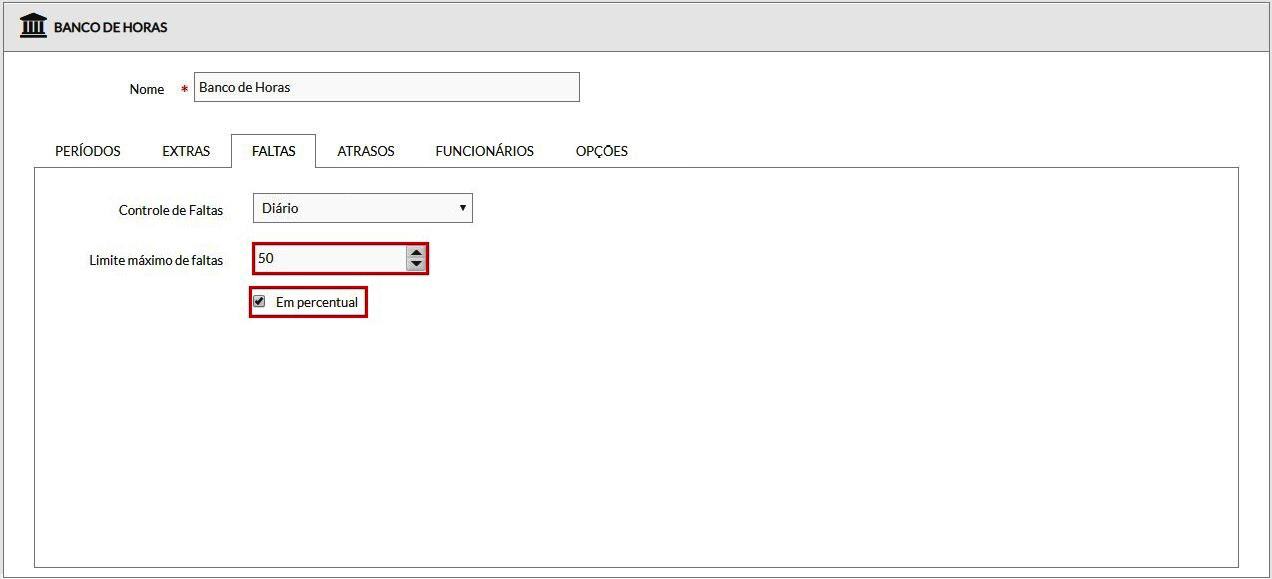Click the Nome text input field
Image resolution: width=1272 pixels, height=579 pixels.
386,87
